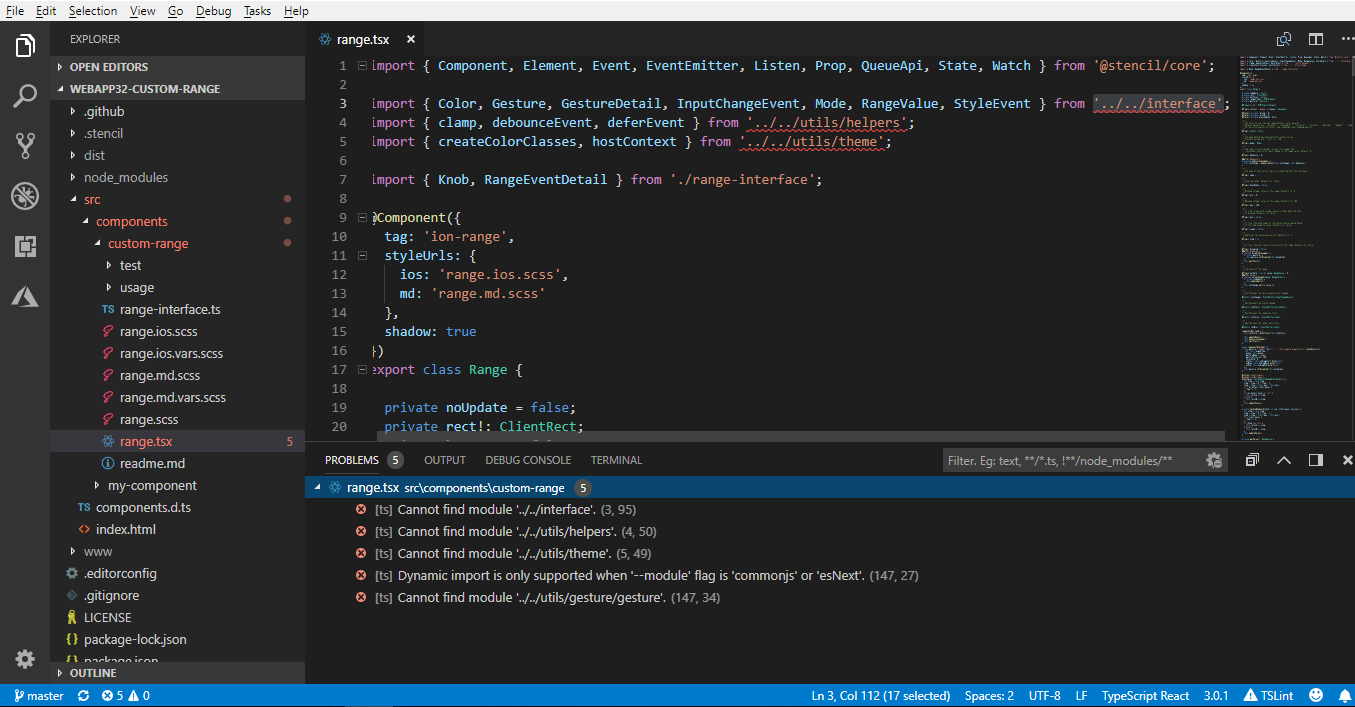Viewport: 1355px width, 707px height.
Task: Click the error icon beside the Dynamic import problem
Action: (361, 575)
